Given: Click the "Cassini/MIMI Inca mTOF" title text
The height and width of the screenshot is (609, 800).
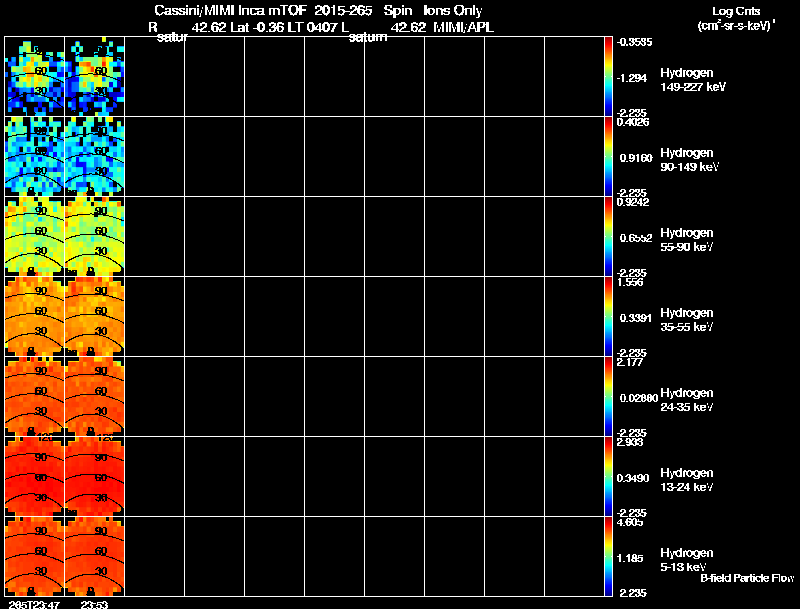Looking at the screenshot, I should point(230,10).
